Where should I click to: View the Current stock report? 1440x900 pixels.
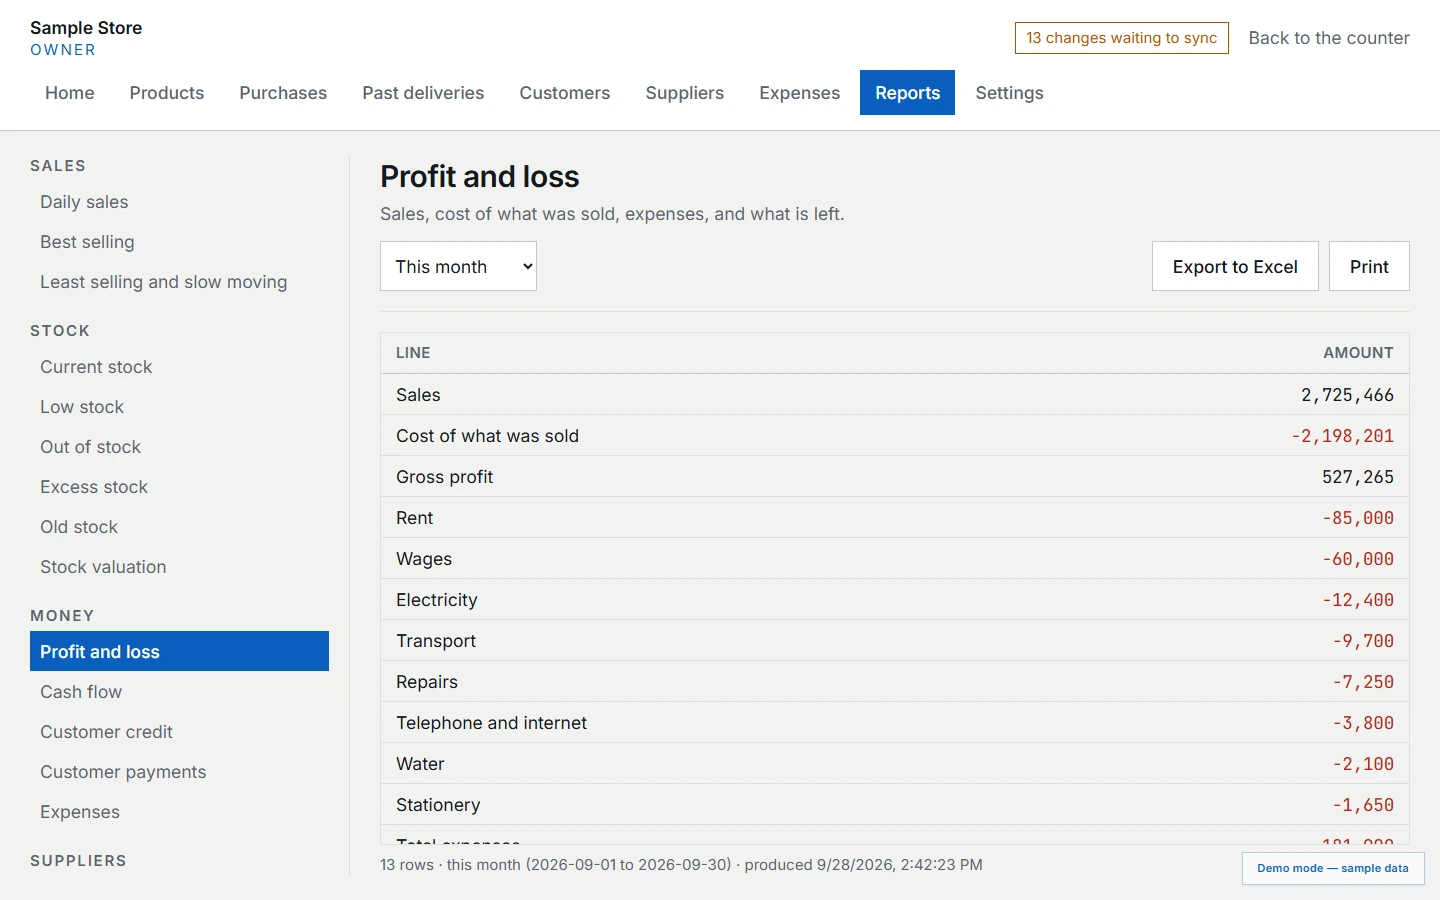coord(180,367)
